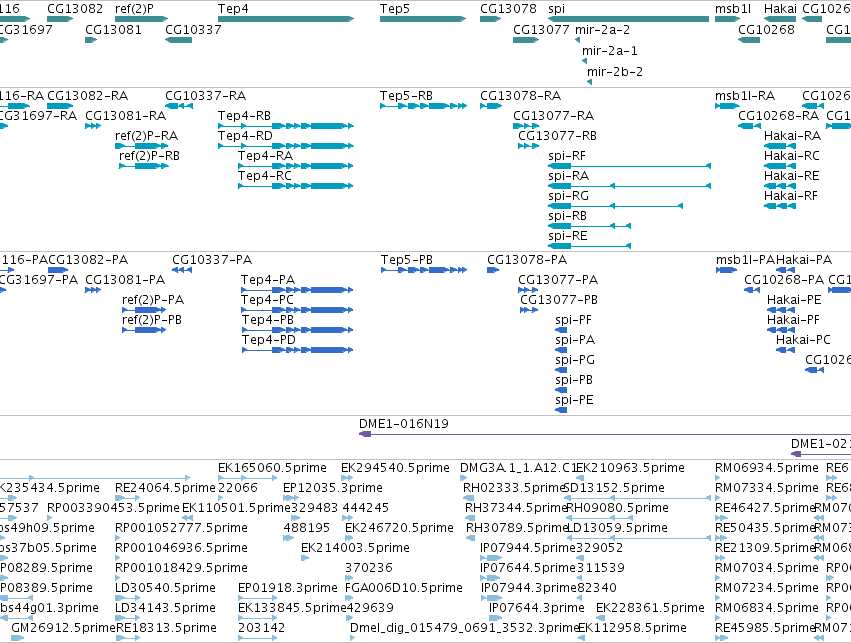Click the Tep4-PA protein label
Screen dimensions: 851x643
[x=268, y=280]
